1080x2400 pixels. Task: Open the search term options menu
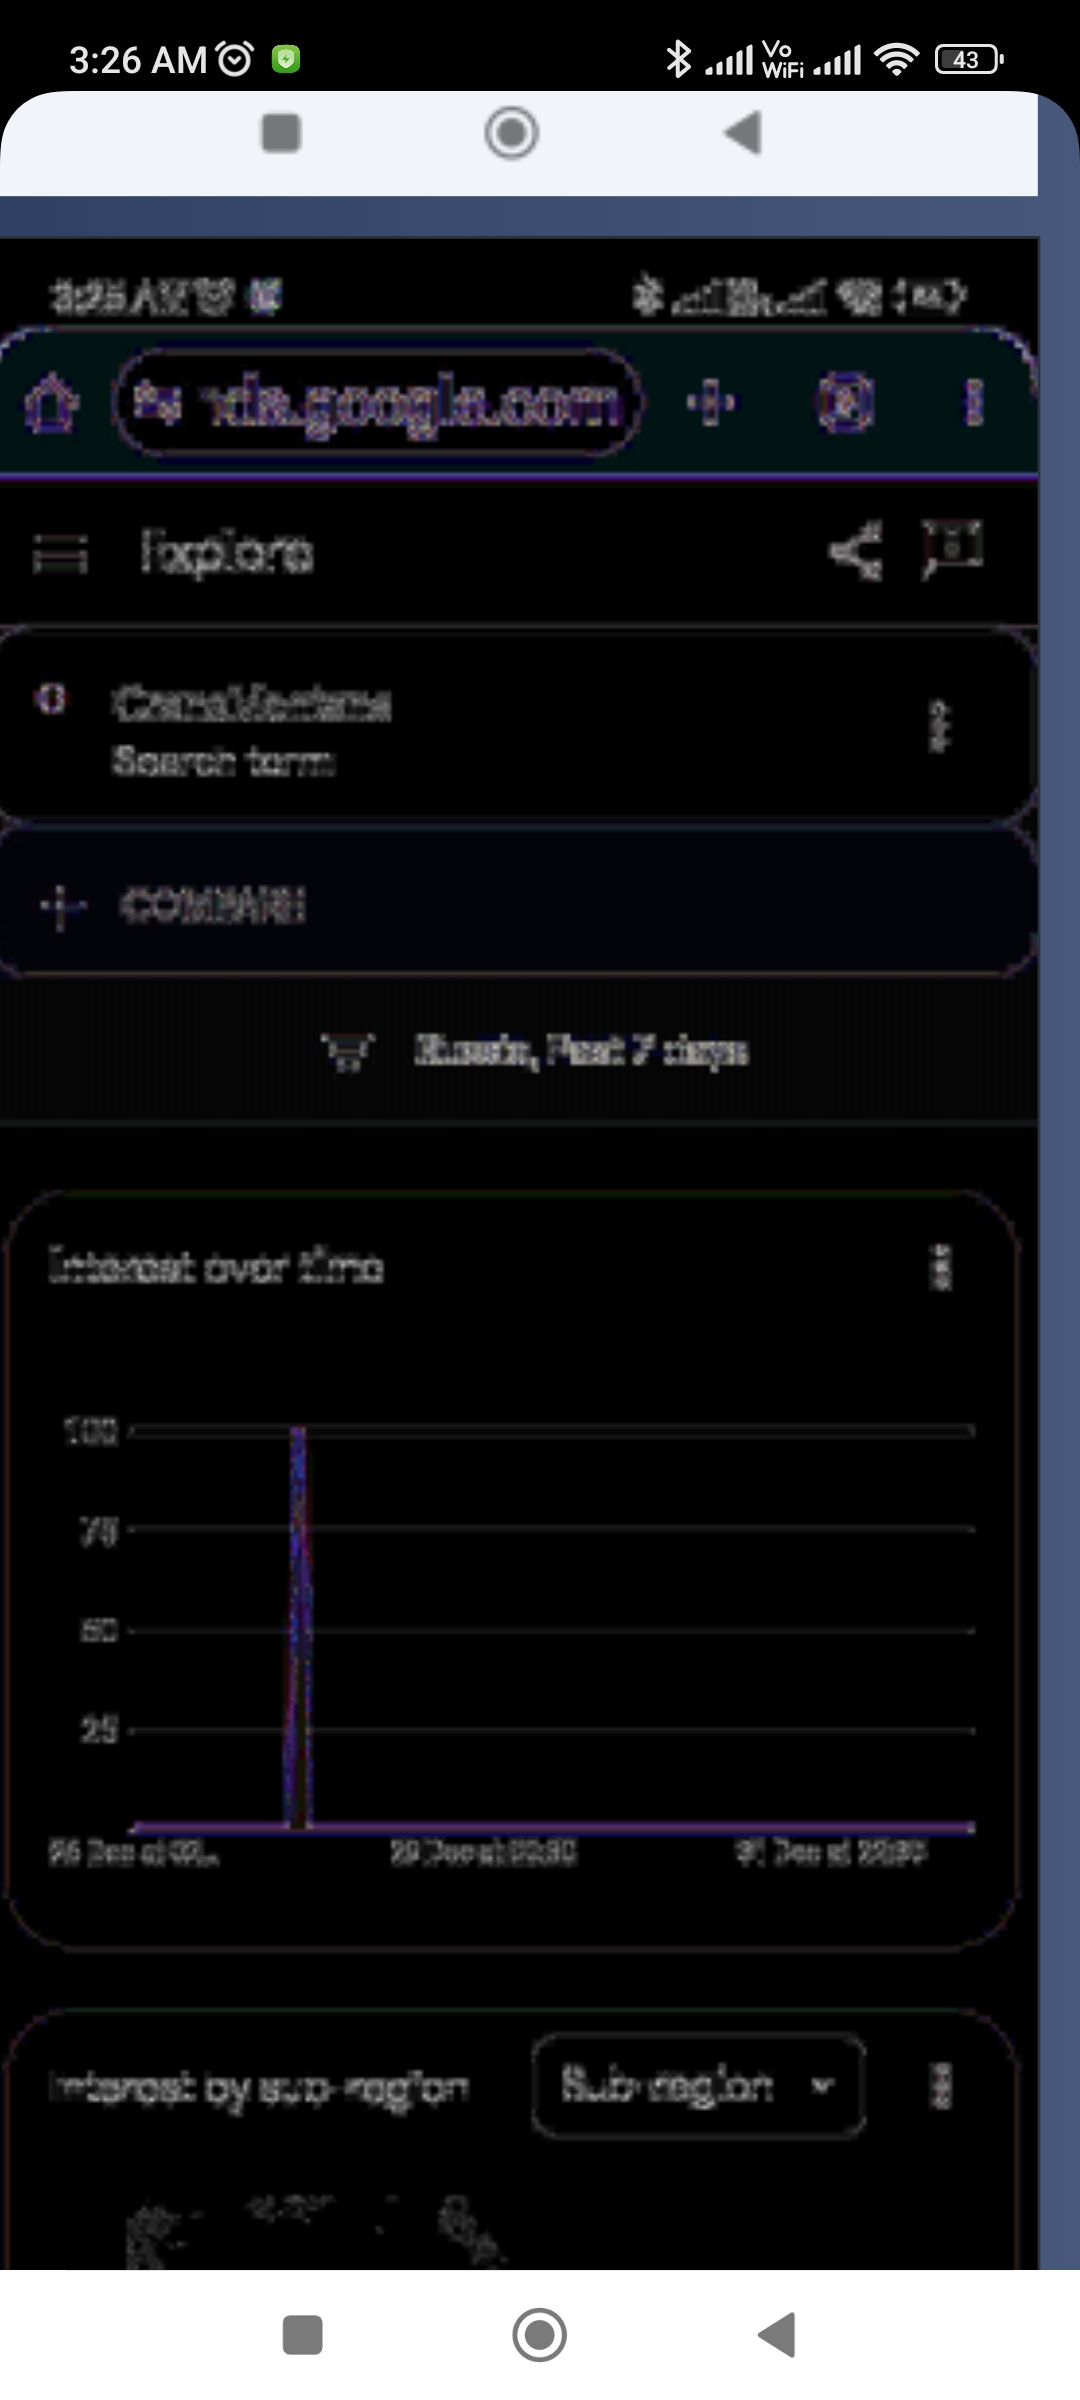pos(939,727)
